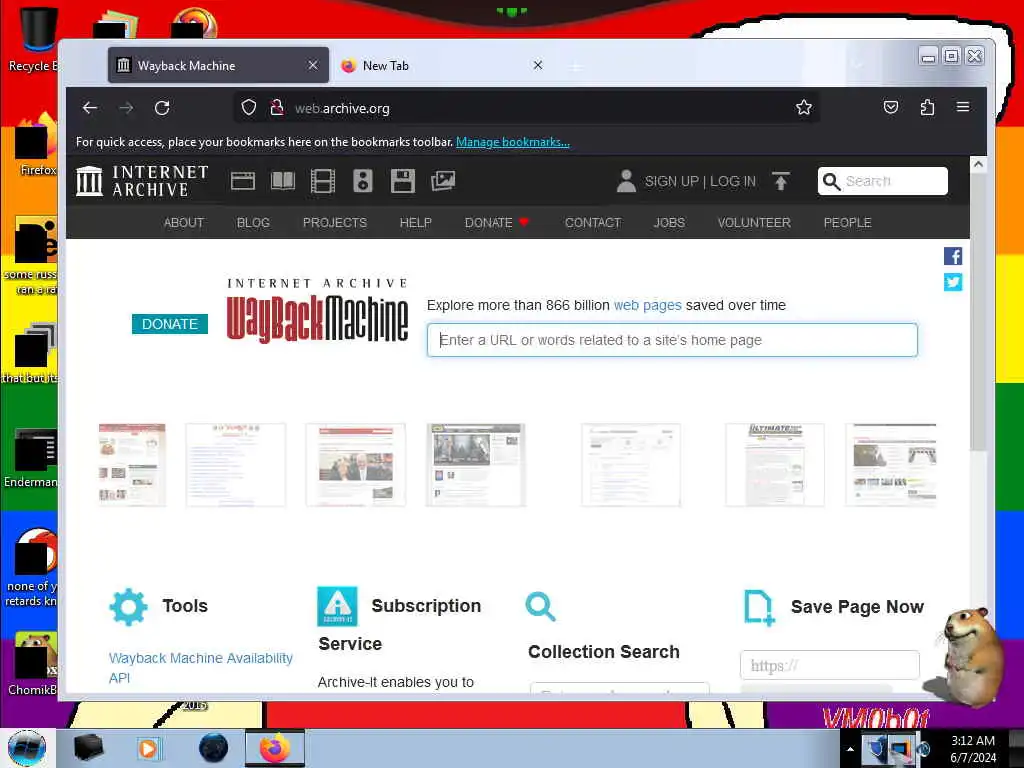Viewport: 1024px width, 768px height.
Task: Click the browser address bar
Action: pos(526,108)
